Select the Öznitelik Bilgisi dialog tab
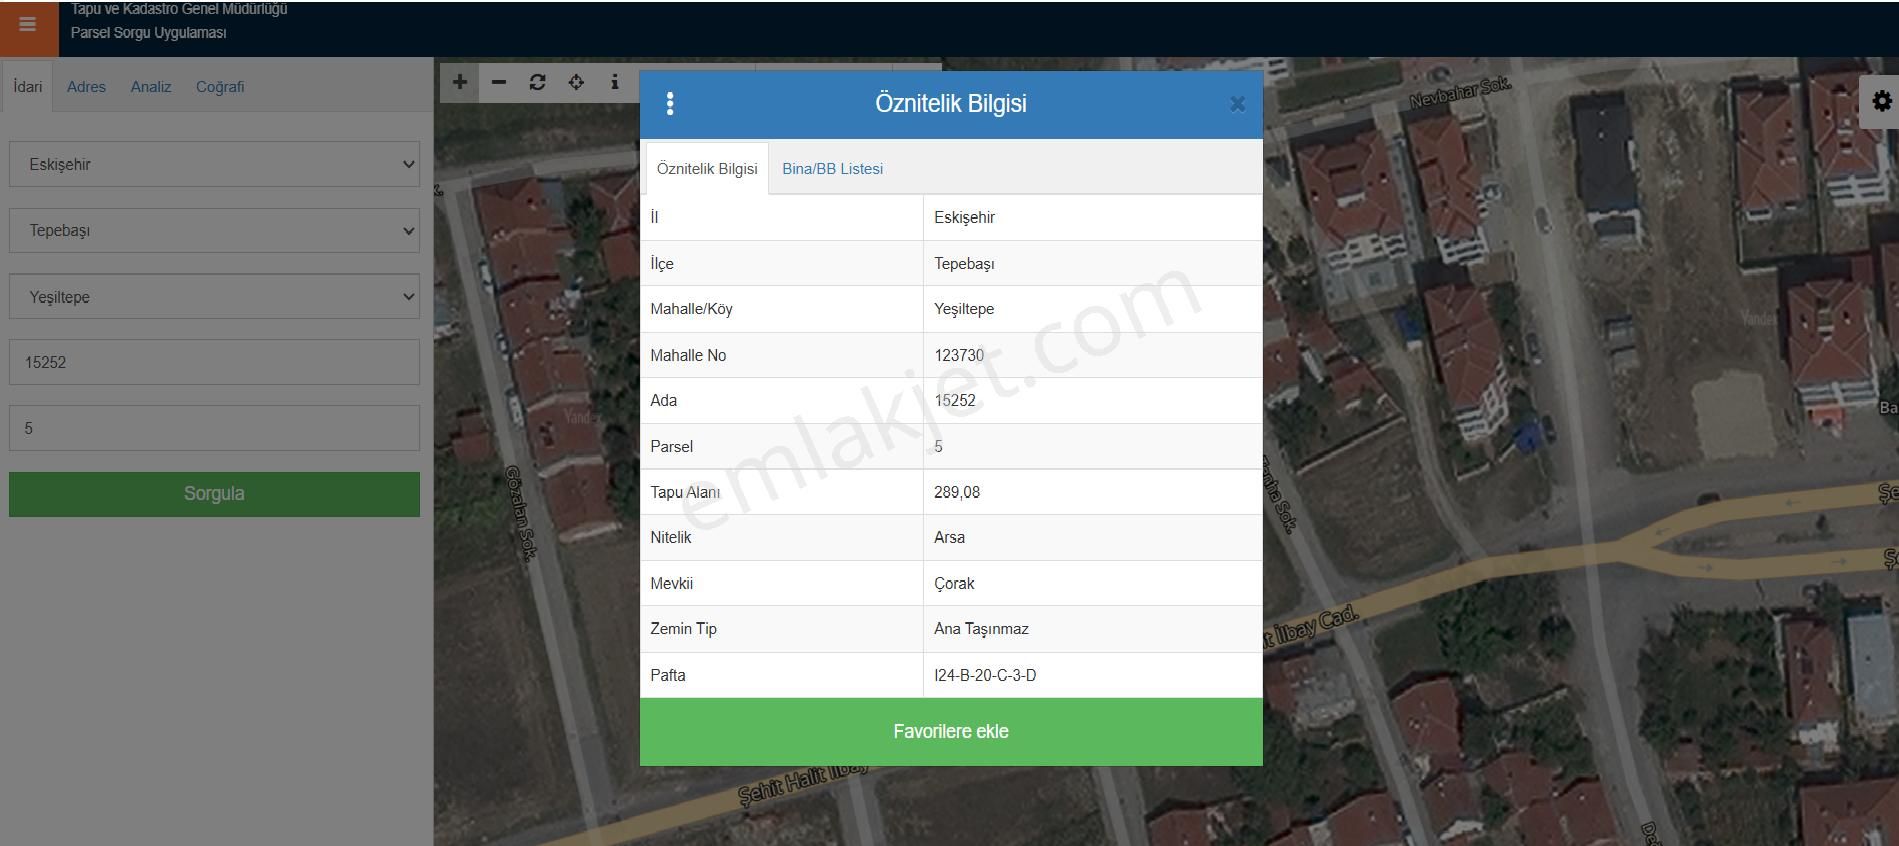This screenshot has width=1899, height=846. (x=707, y=169)
